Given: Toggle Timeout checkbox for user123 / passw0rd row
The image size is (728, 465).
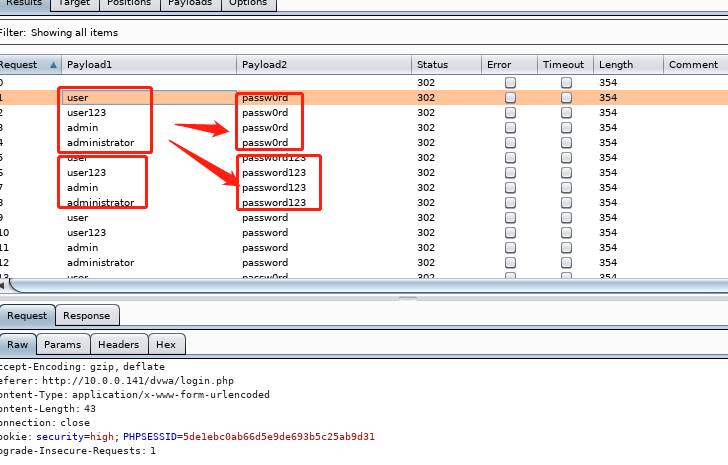Looking at the screenshot, I should [x=566, y=113].
